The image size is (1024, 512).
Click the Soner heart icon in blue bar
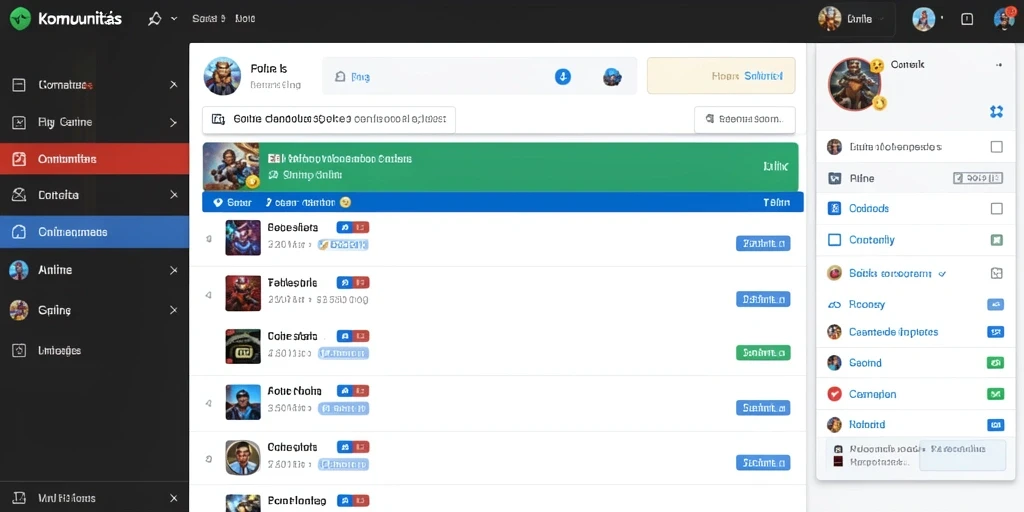[x=218, y=202]
